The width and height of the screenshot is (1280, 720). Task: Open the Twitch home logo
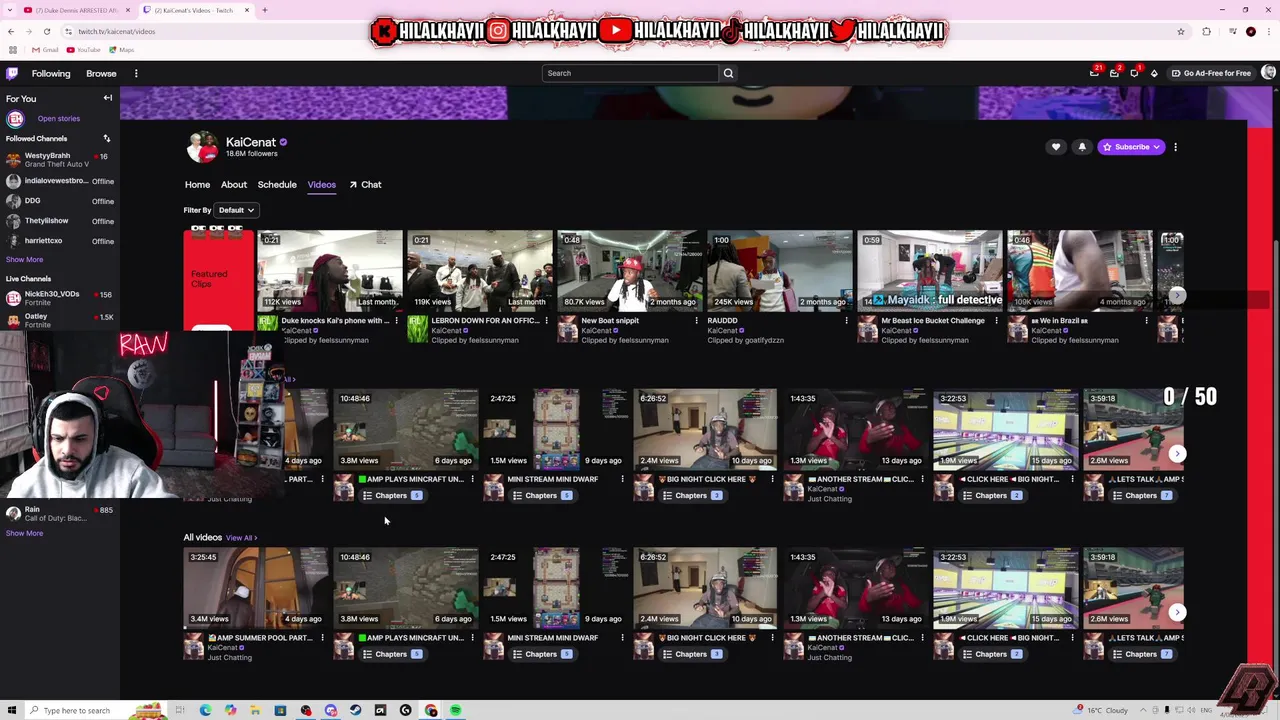tap(12, 73)
